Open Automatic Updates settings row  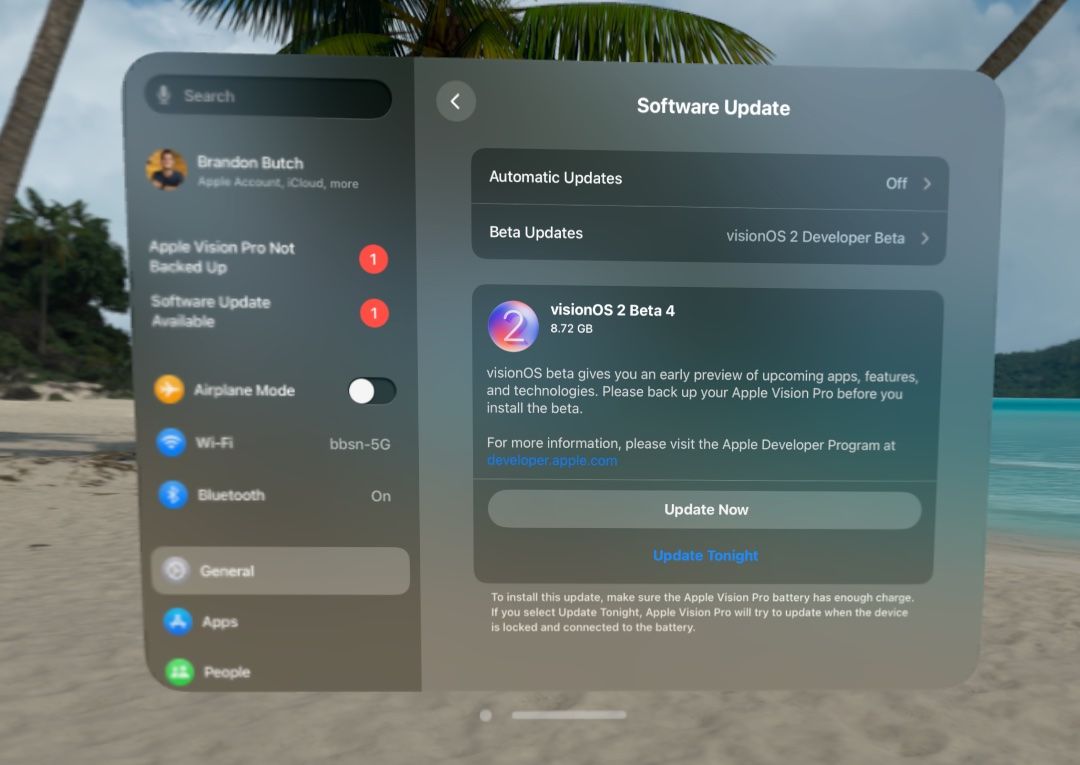(x=709, y=180)
